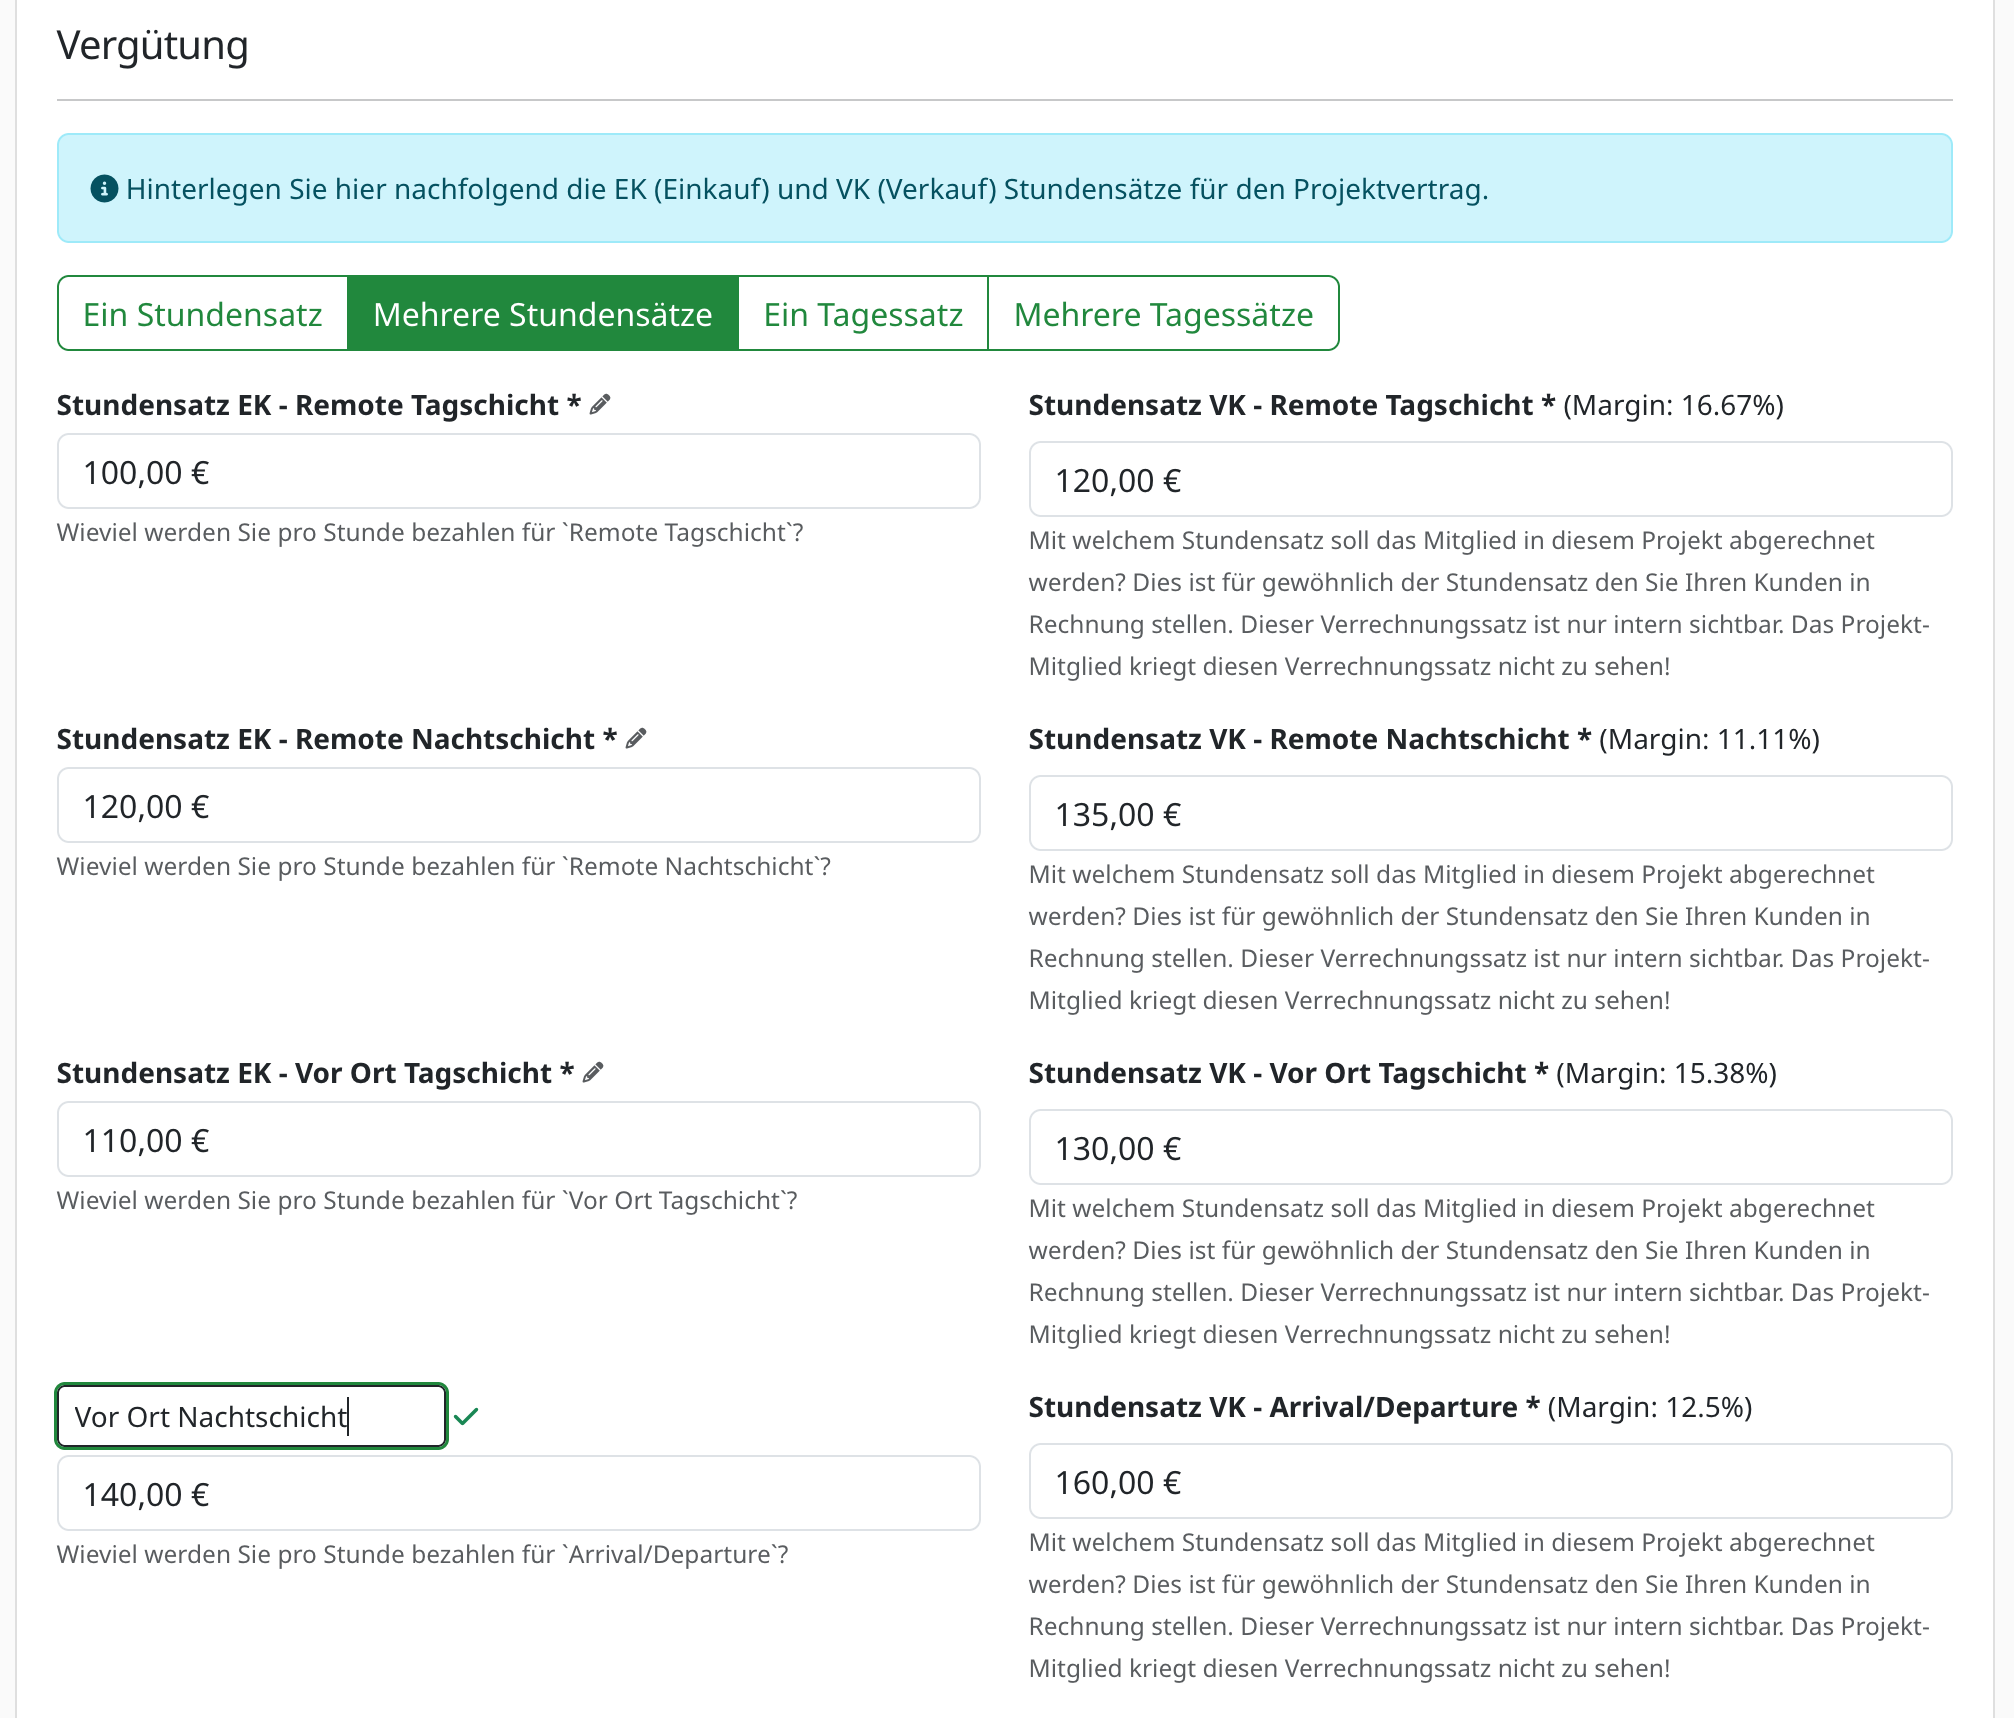Click the '(Margin: 11.11%)' text
Screen dimensions: 2014x1718
point(1709,739)
